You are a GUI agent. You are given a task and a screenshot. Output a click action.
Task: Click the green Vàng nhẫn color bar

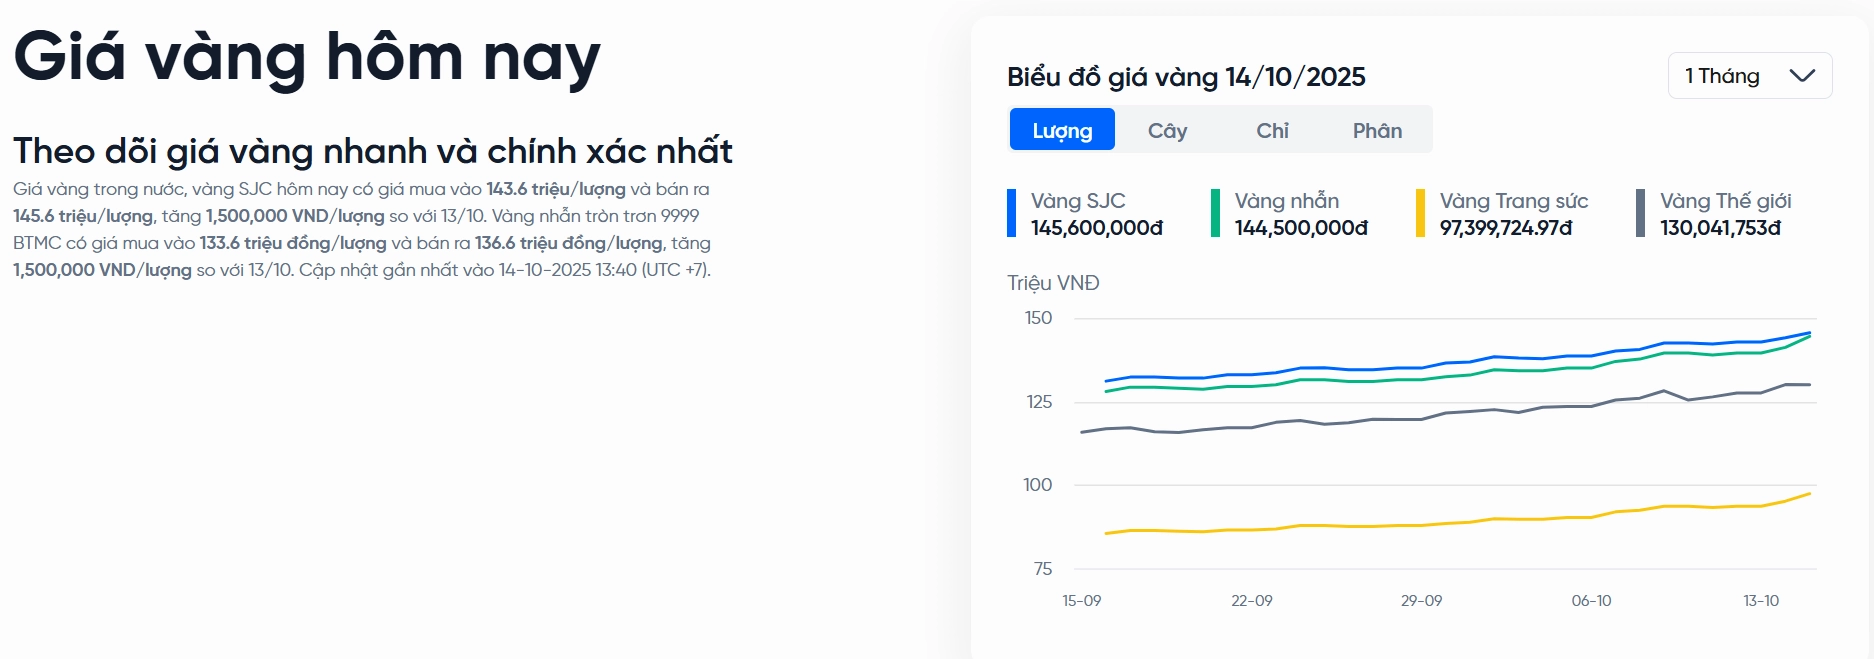coord(1215,213)
